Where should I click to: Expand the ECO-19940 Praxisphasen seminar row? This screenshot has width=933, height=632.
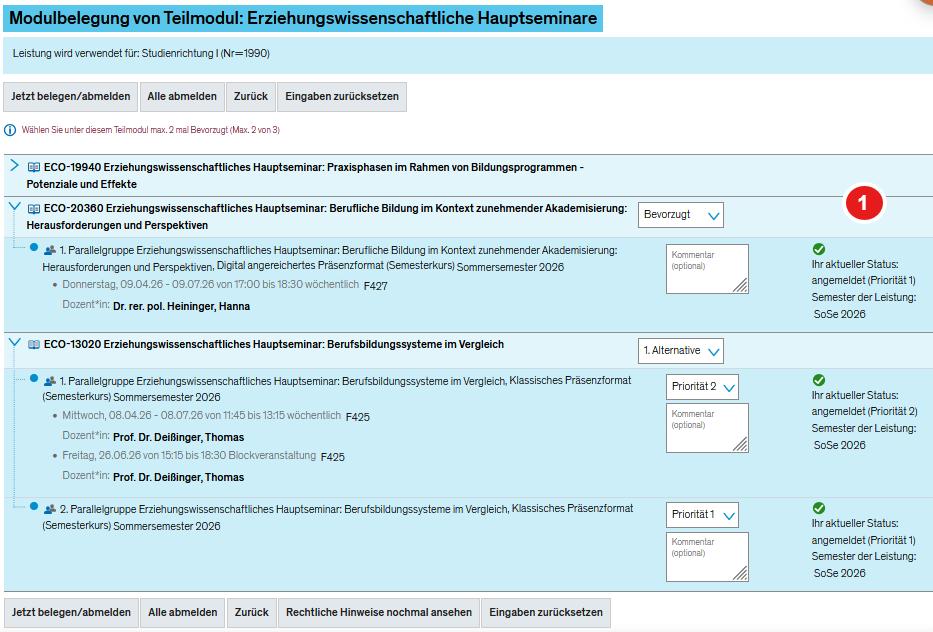click(x=14, y=165)
